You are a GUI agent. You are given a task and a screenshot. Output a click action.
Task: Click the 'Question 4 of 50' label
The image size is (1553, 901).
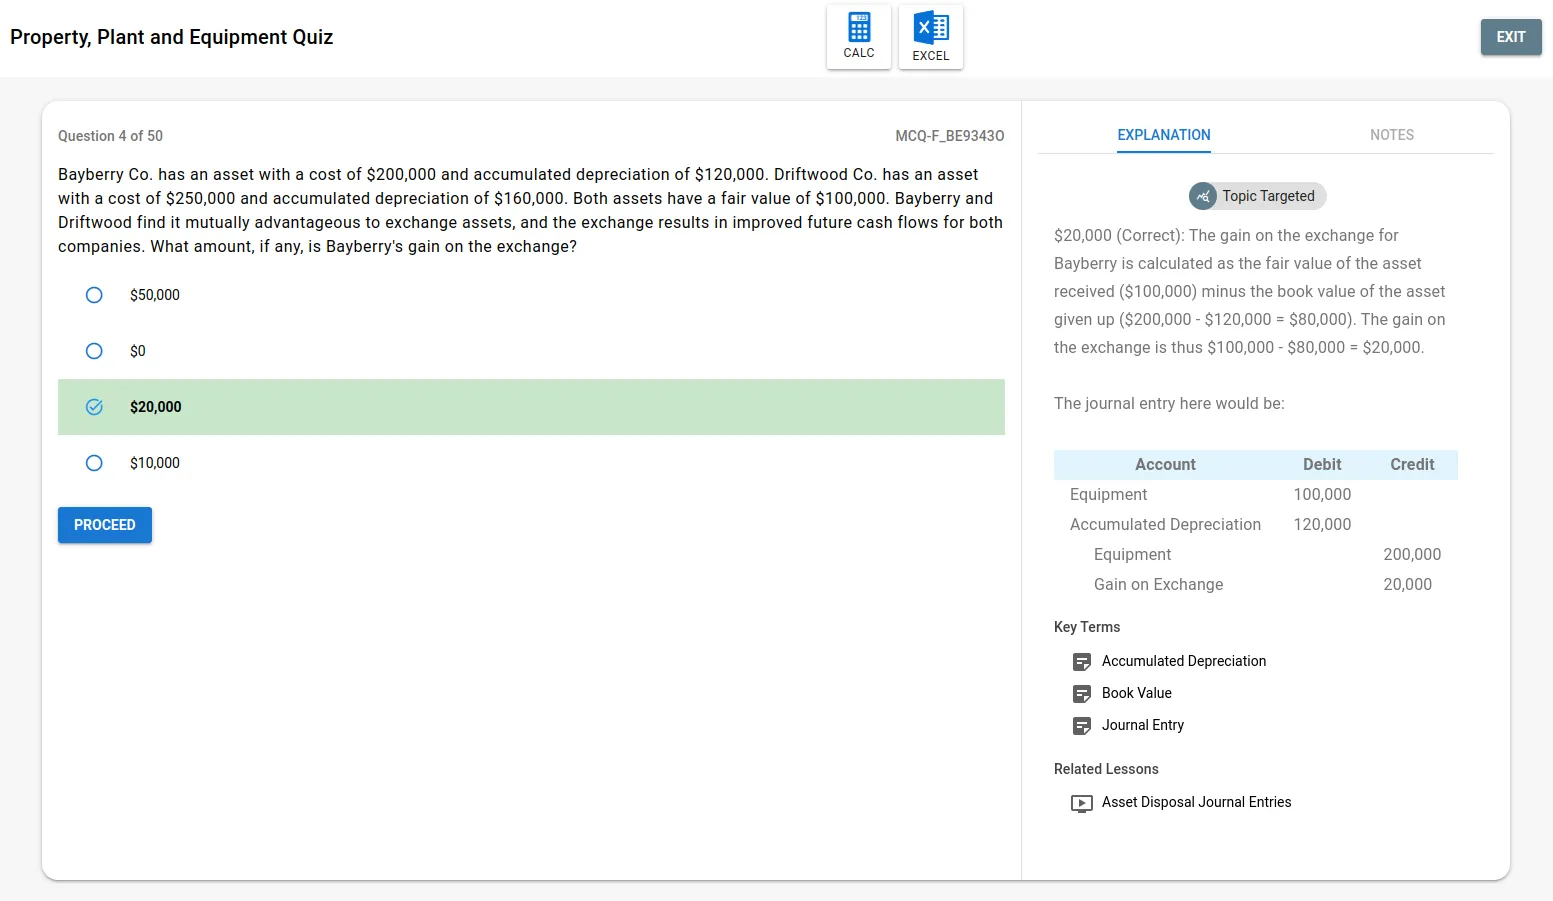(x=110, y=136)
